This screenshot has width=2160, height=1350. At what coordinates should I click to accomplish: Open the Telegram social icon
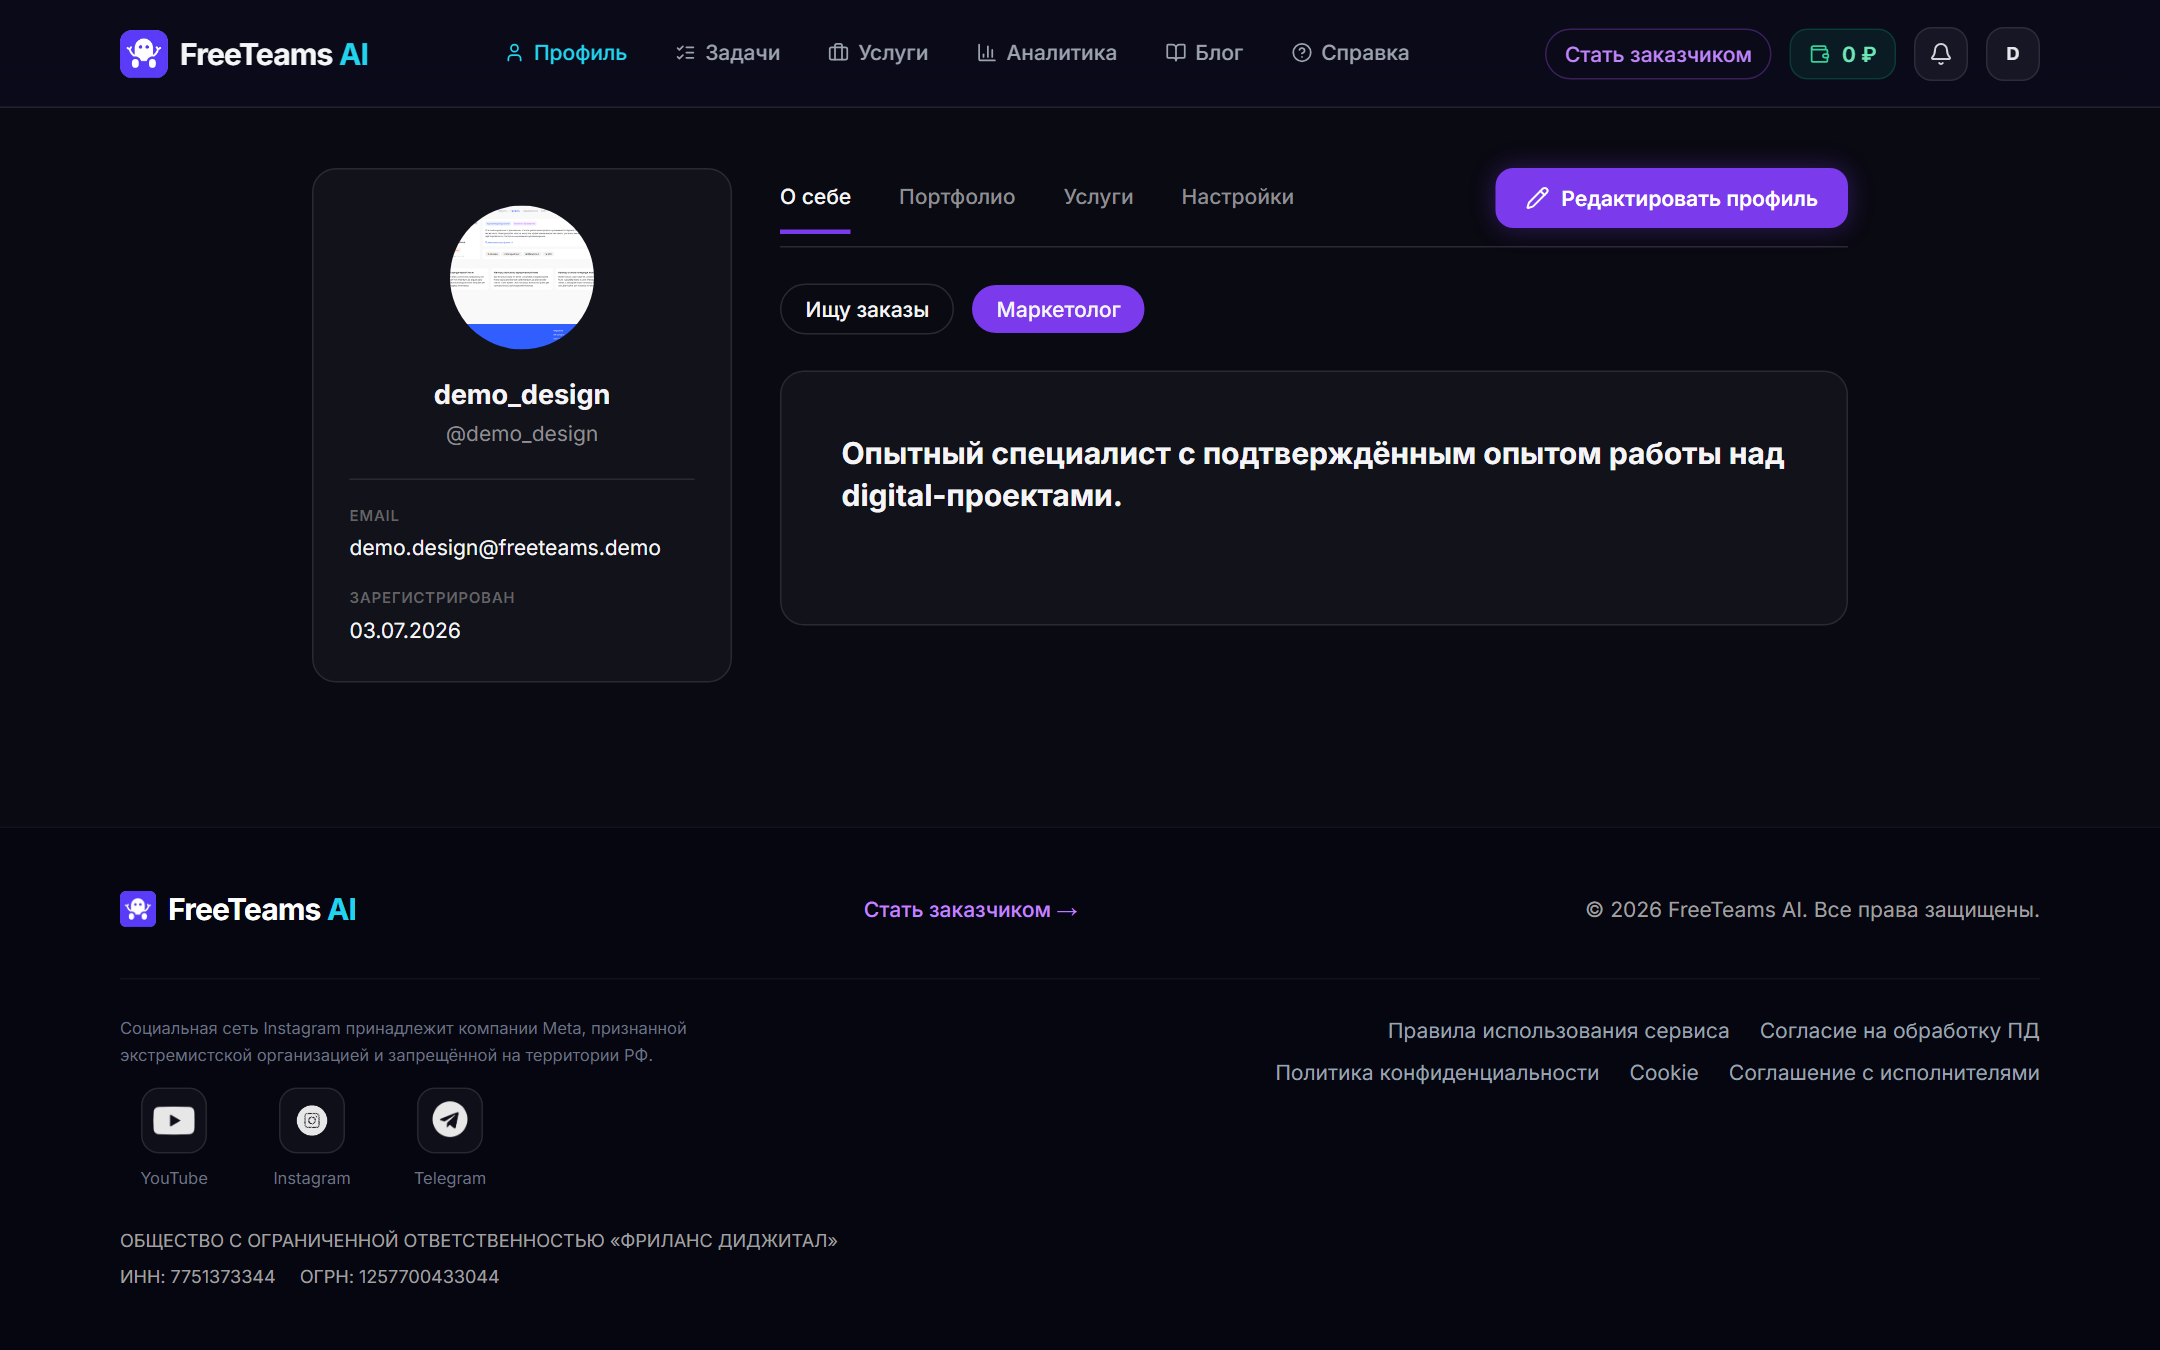click(x=450, y=1120)
